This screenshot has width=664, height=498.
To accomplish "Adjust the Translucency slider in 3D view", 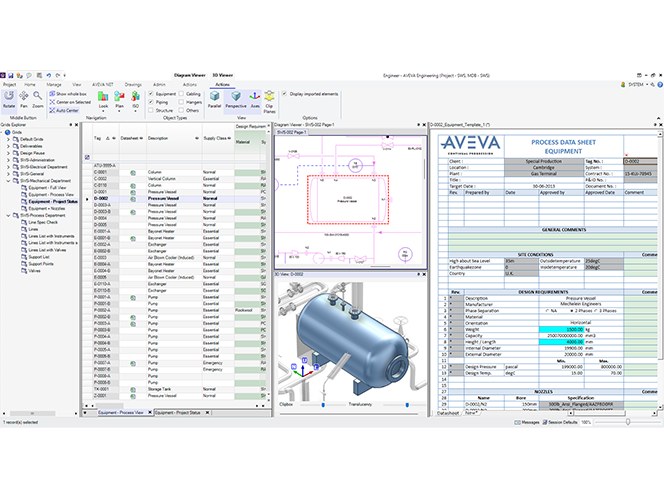I will pyautogui.click(x=407, y=405).
